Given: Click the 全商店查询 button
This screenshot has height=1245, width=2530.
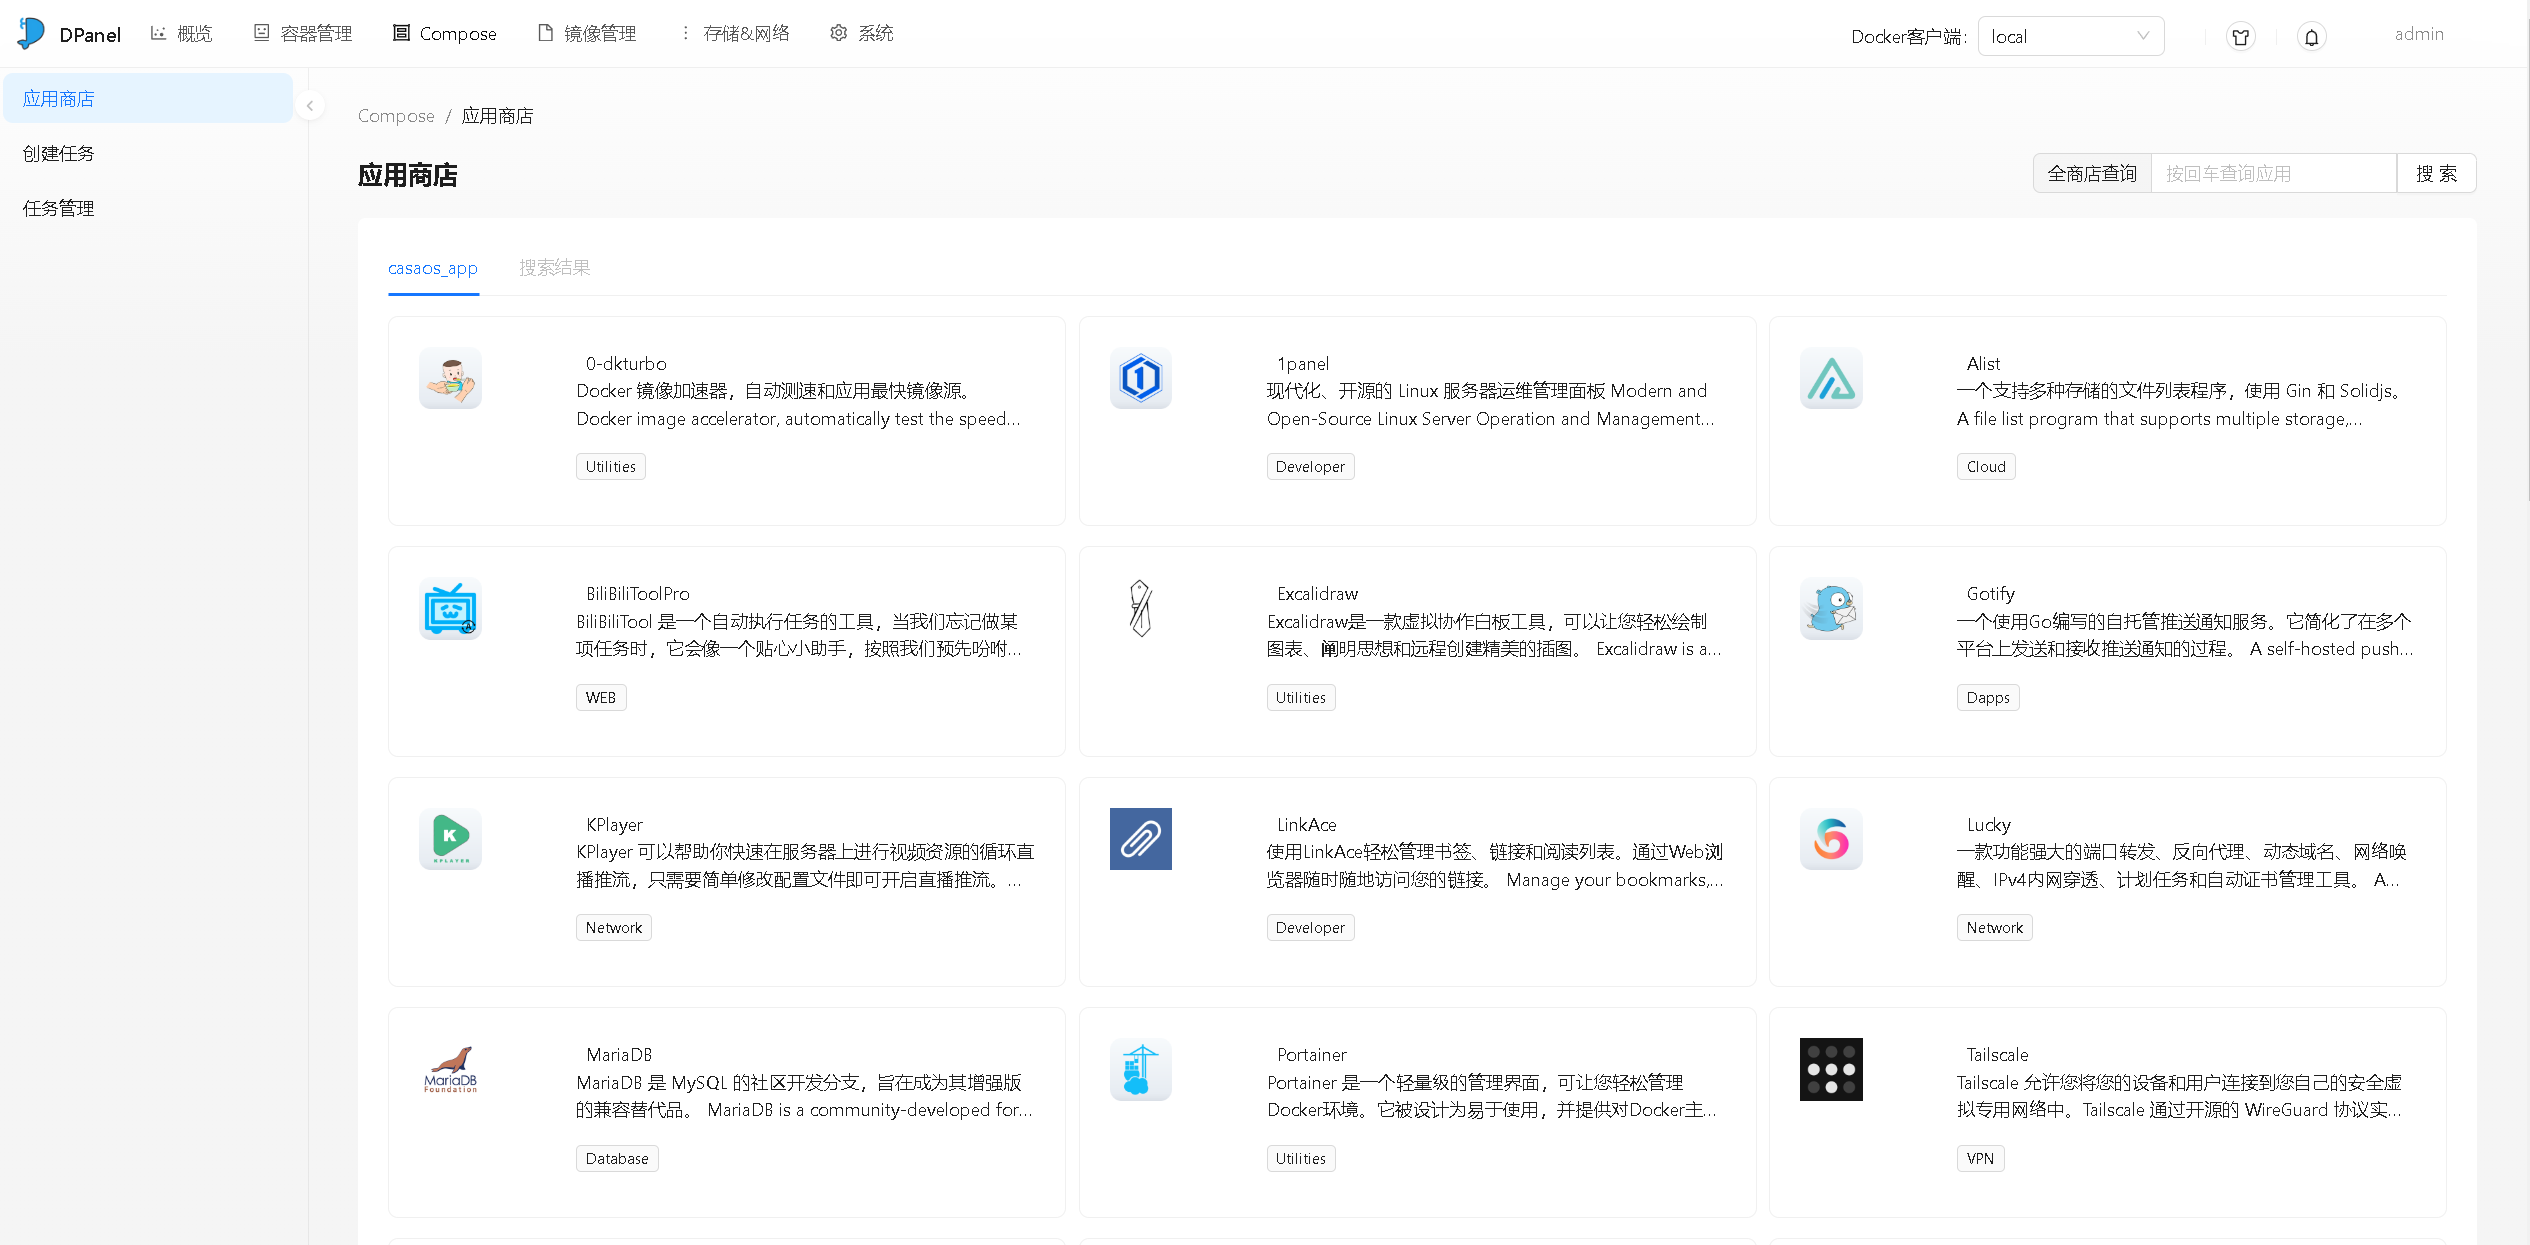Looking at the screenshot, I should (2091, 172).
